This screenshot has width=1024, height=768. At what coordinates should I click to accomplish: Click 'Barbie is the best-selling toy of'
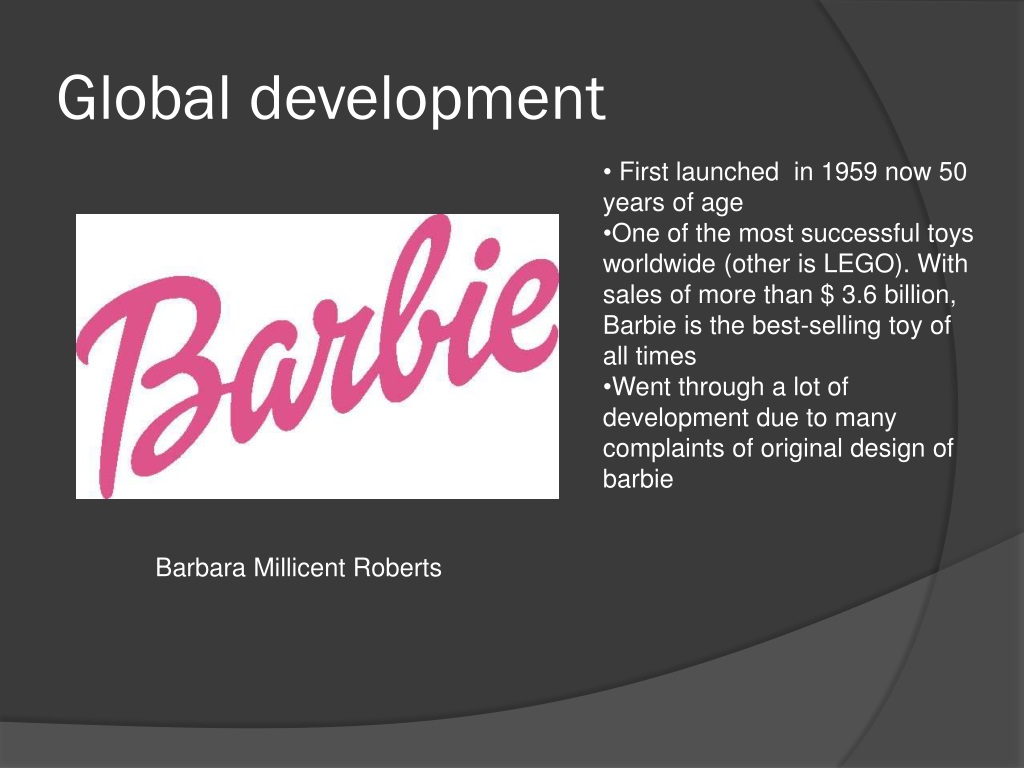click(776, 325)
